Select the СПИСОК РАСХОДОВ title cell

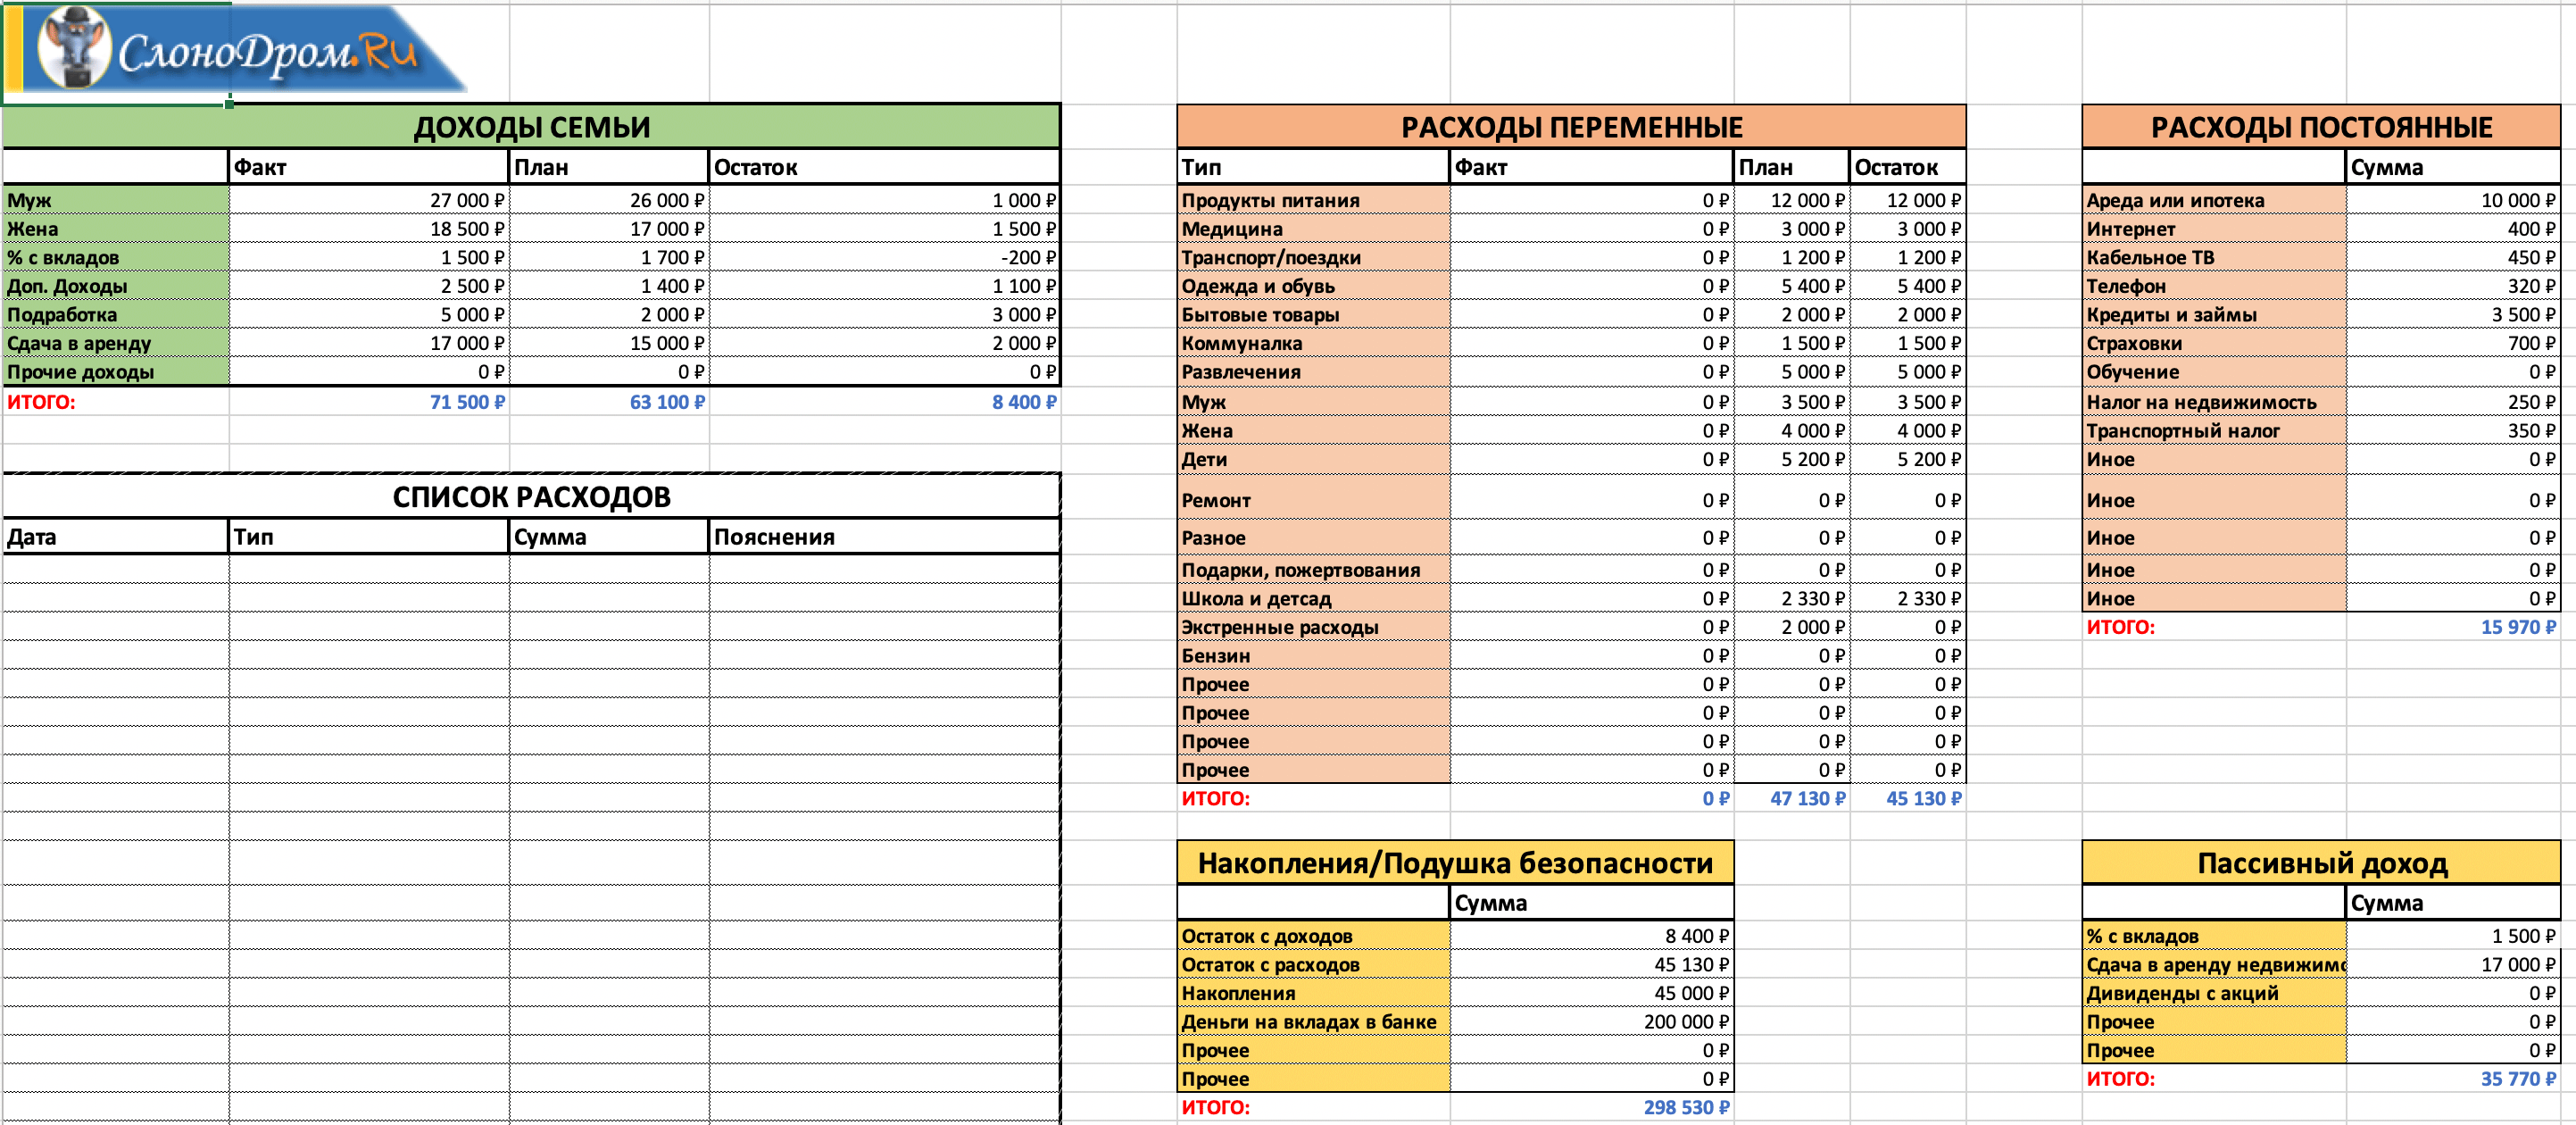[x=531, y=497]
